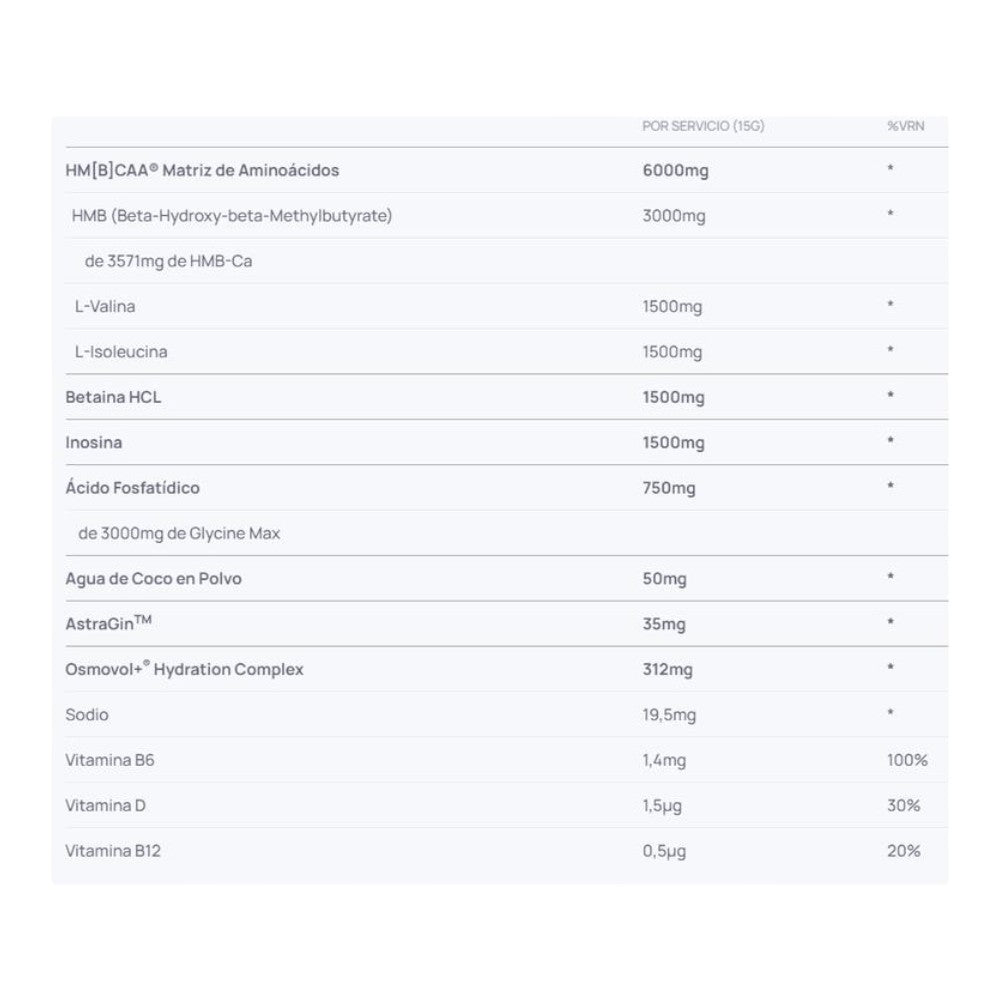
Task: Click the POR SERVICIO (15G) column header
Action: tap(703, 126)
